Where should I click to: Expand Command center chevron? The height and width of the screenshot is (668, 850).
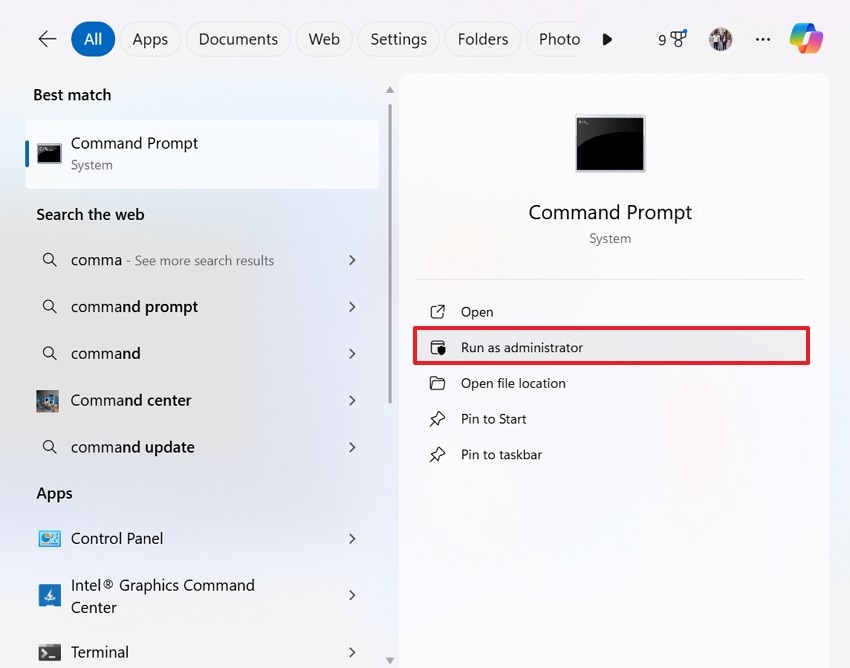tap(352, 401)
